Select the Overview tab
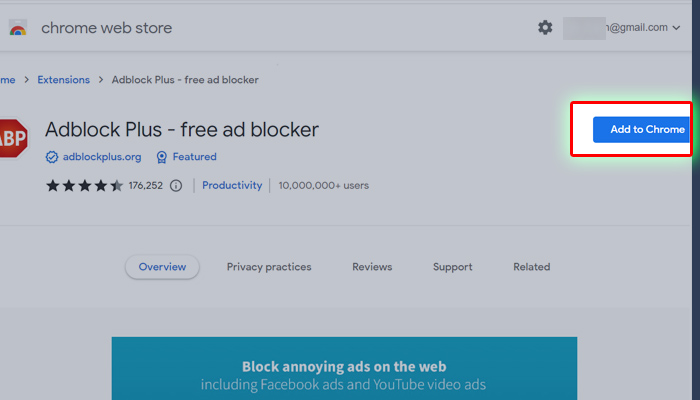700x400 pixels. (x=162, y=267)
